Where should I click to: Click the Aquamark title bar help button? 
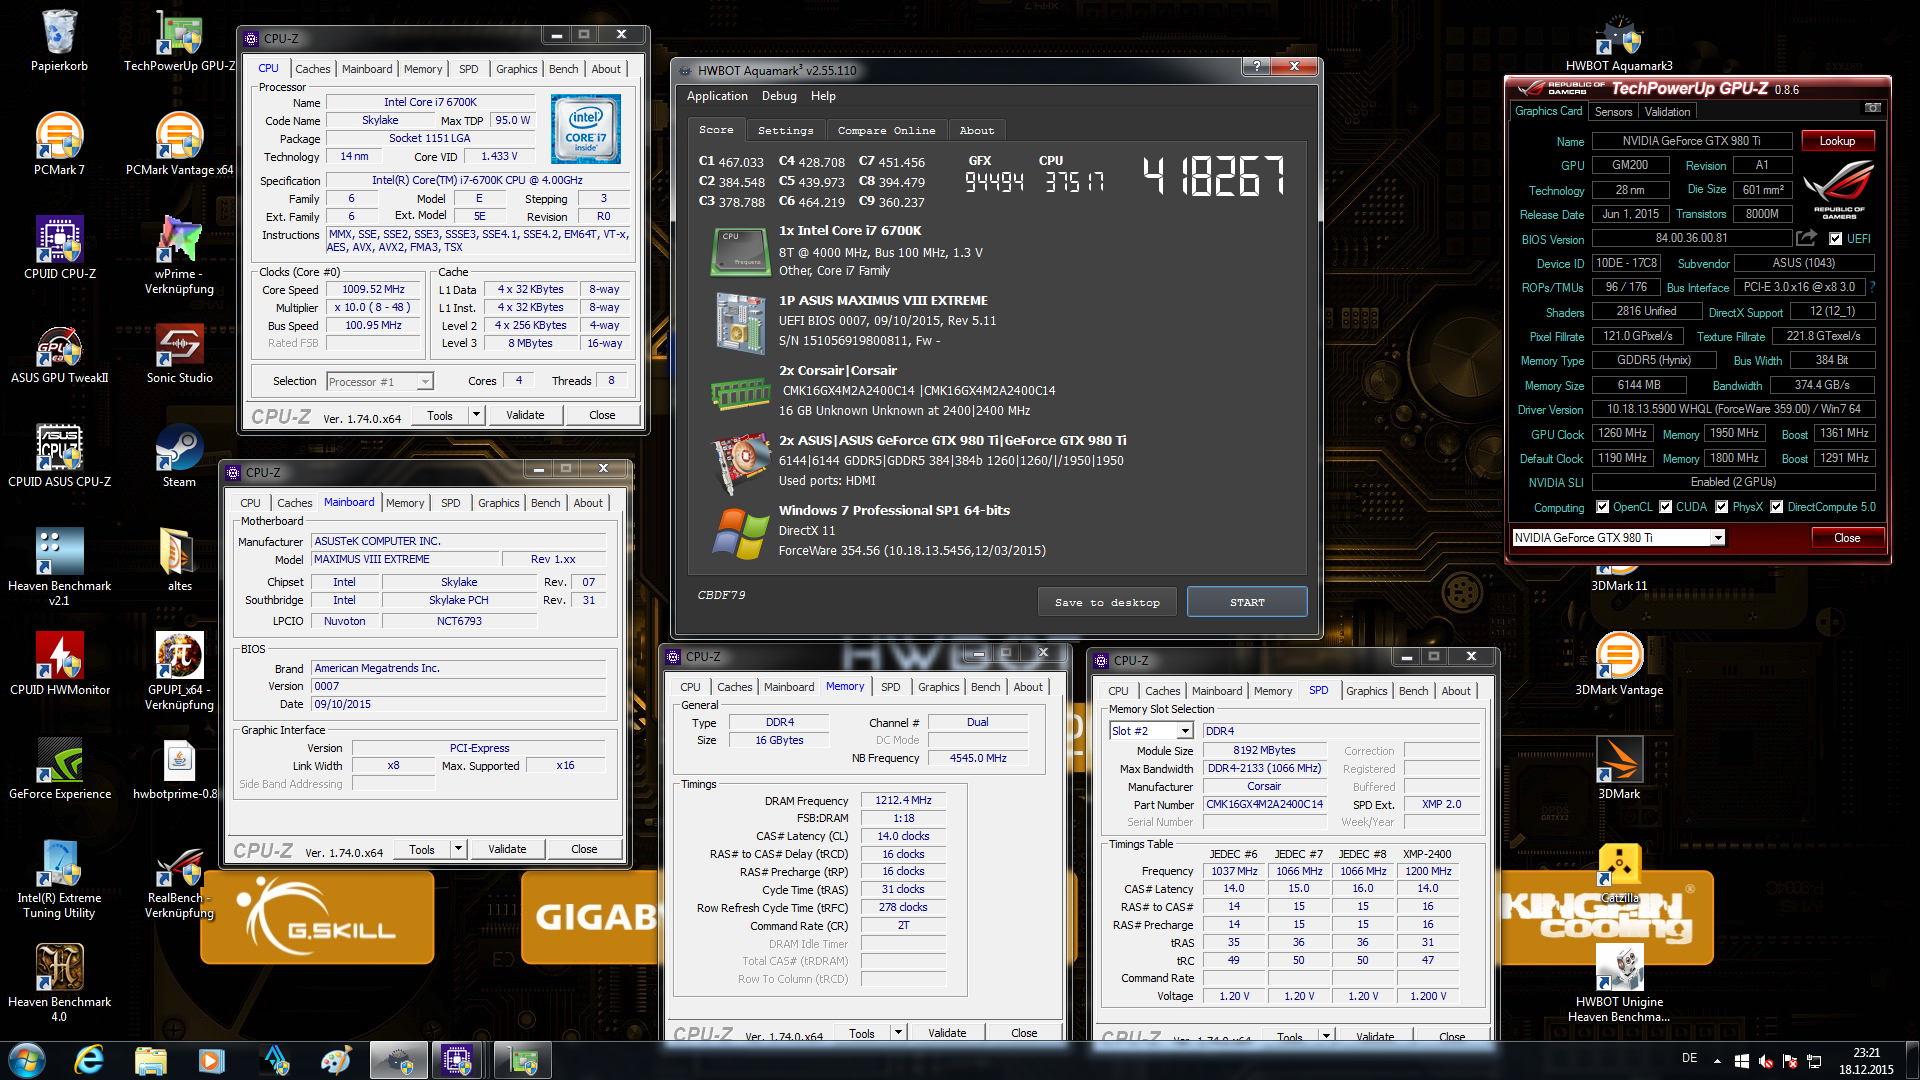1257,66
